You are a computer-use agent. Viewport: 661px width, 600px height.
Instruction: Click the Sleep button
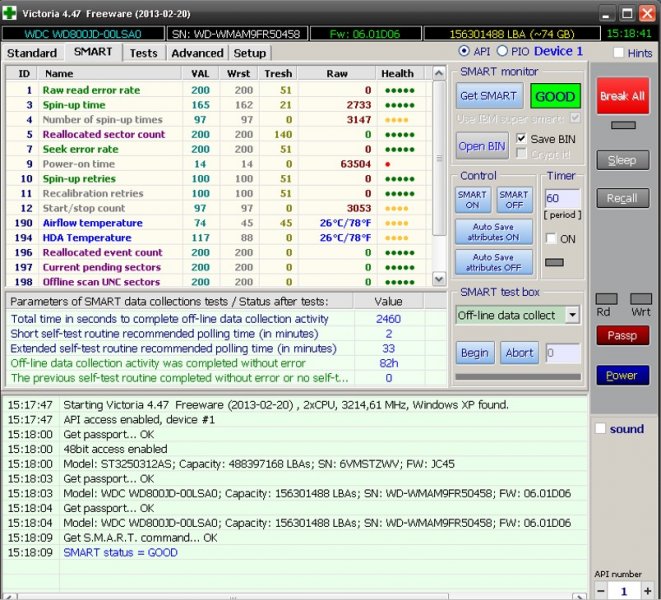pos(623,160)
